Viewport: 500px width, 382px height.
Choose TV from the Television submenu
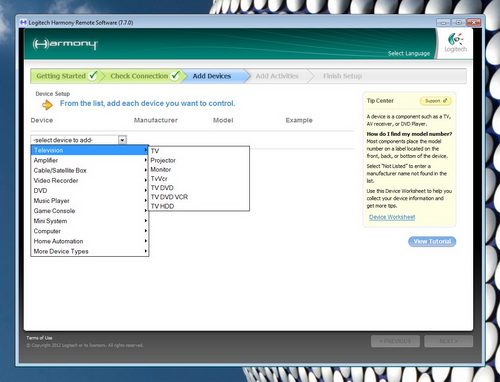coord(199,151)
